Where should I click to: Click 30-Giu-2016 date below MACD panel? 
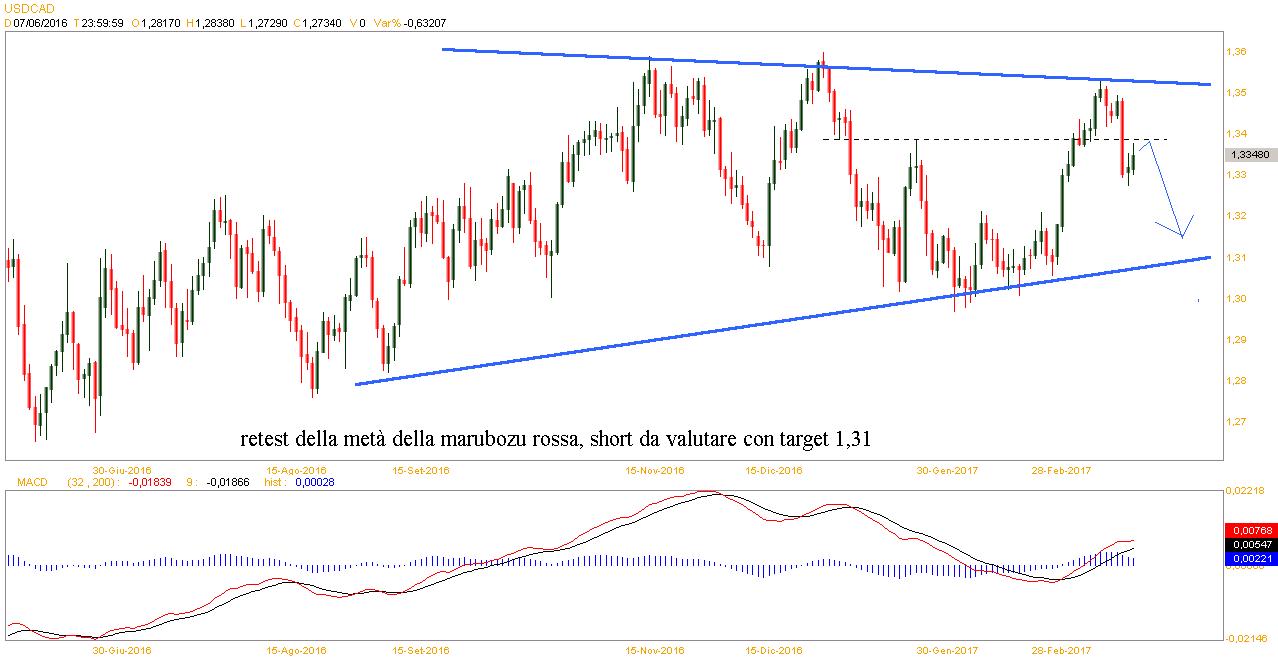[122, 651]
